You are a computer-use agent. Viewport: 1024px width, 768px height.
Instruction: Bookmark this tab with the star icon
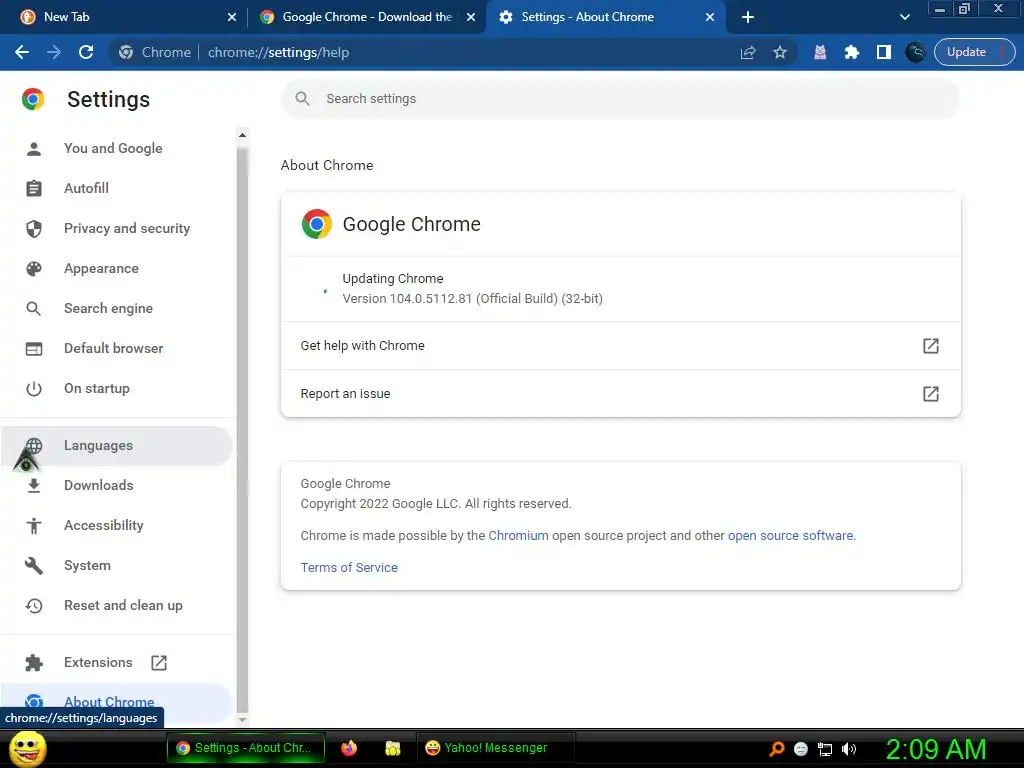[x=780, y=52]
